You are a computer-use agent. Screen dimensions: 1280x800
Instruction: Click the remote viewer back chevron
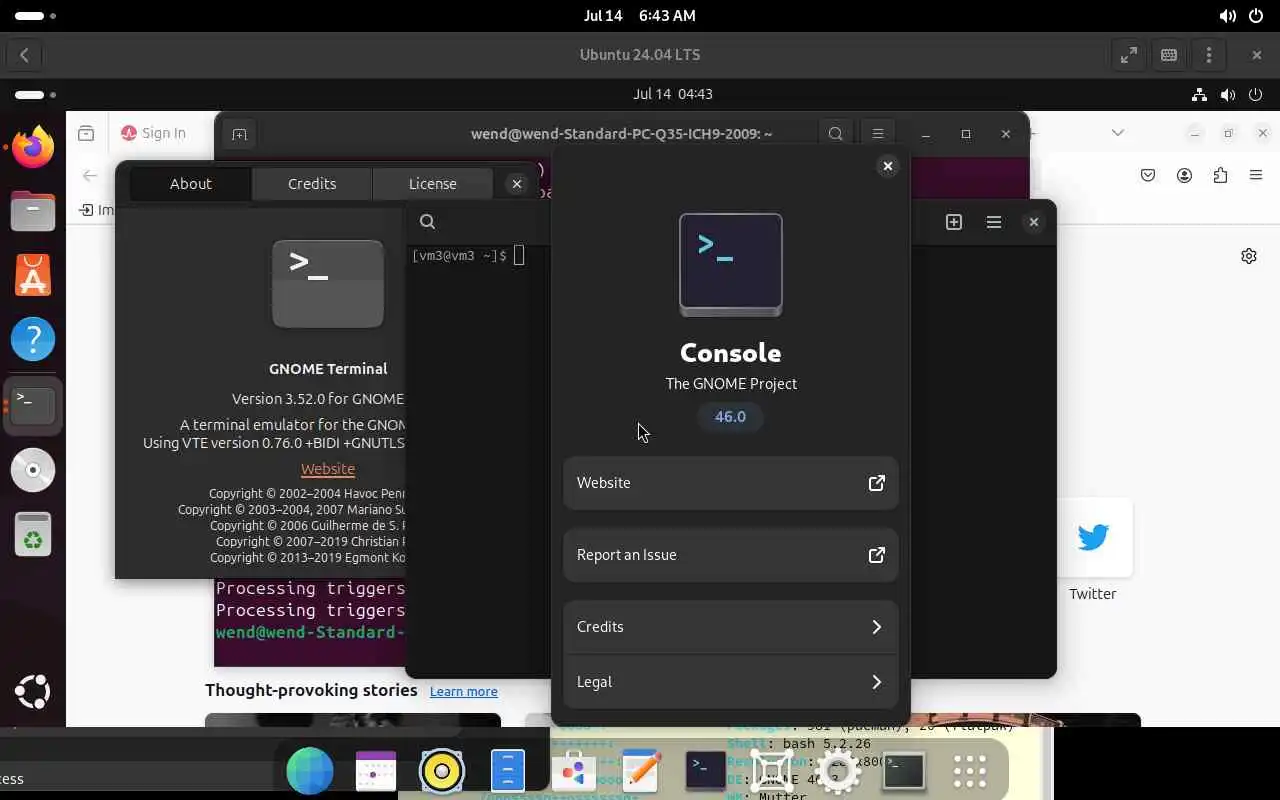[24, 55]
